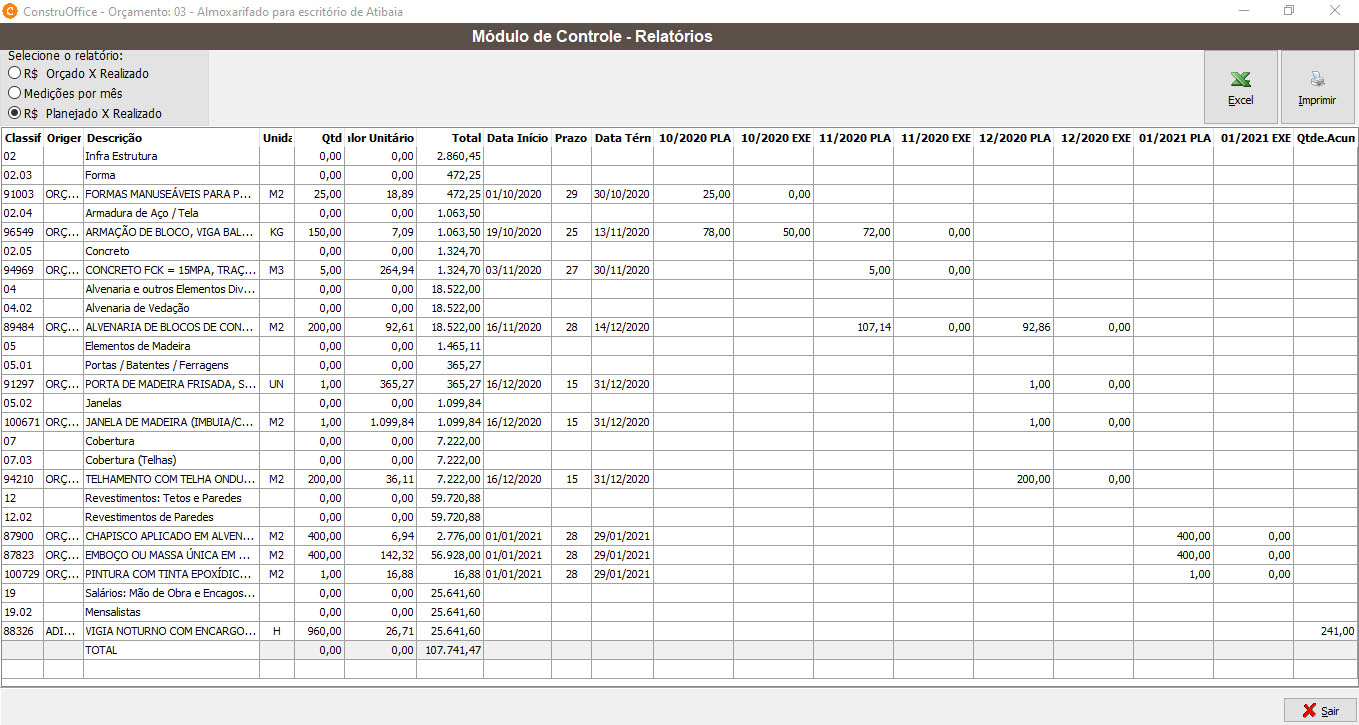Click the total 56.928,00 cell

[x=450, y=555]
